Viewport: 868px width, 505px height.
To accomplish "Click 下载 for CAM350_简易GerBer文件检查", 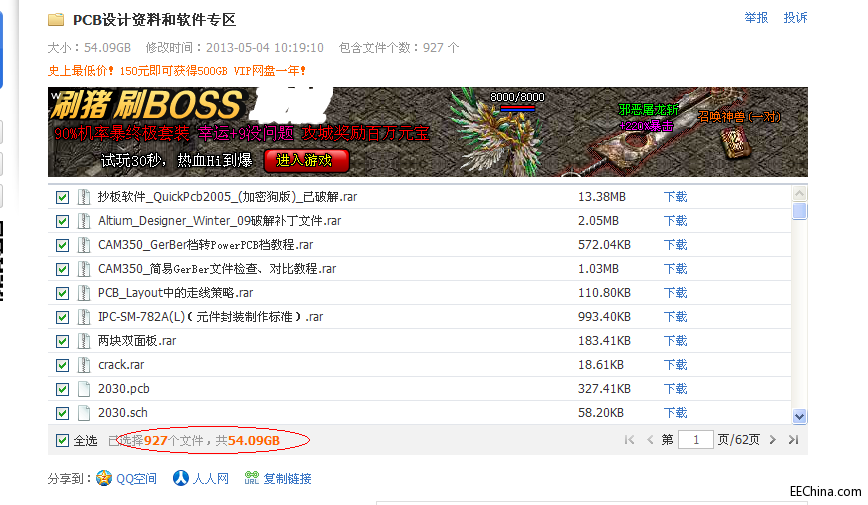I will [675, 269].
